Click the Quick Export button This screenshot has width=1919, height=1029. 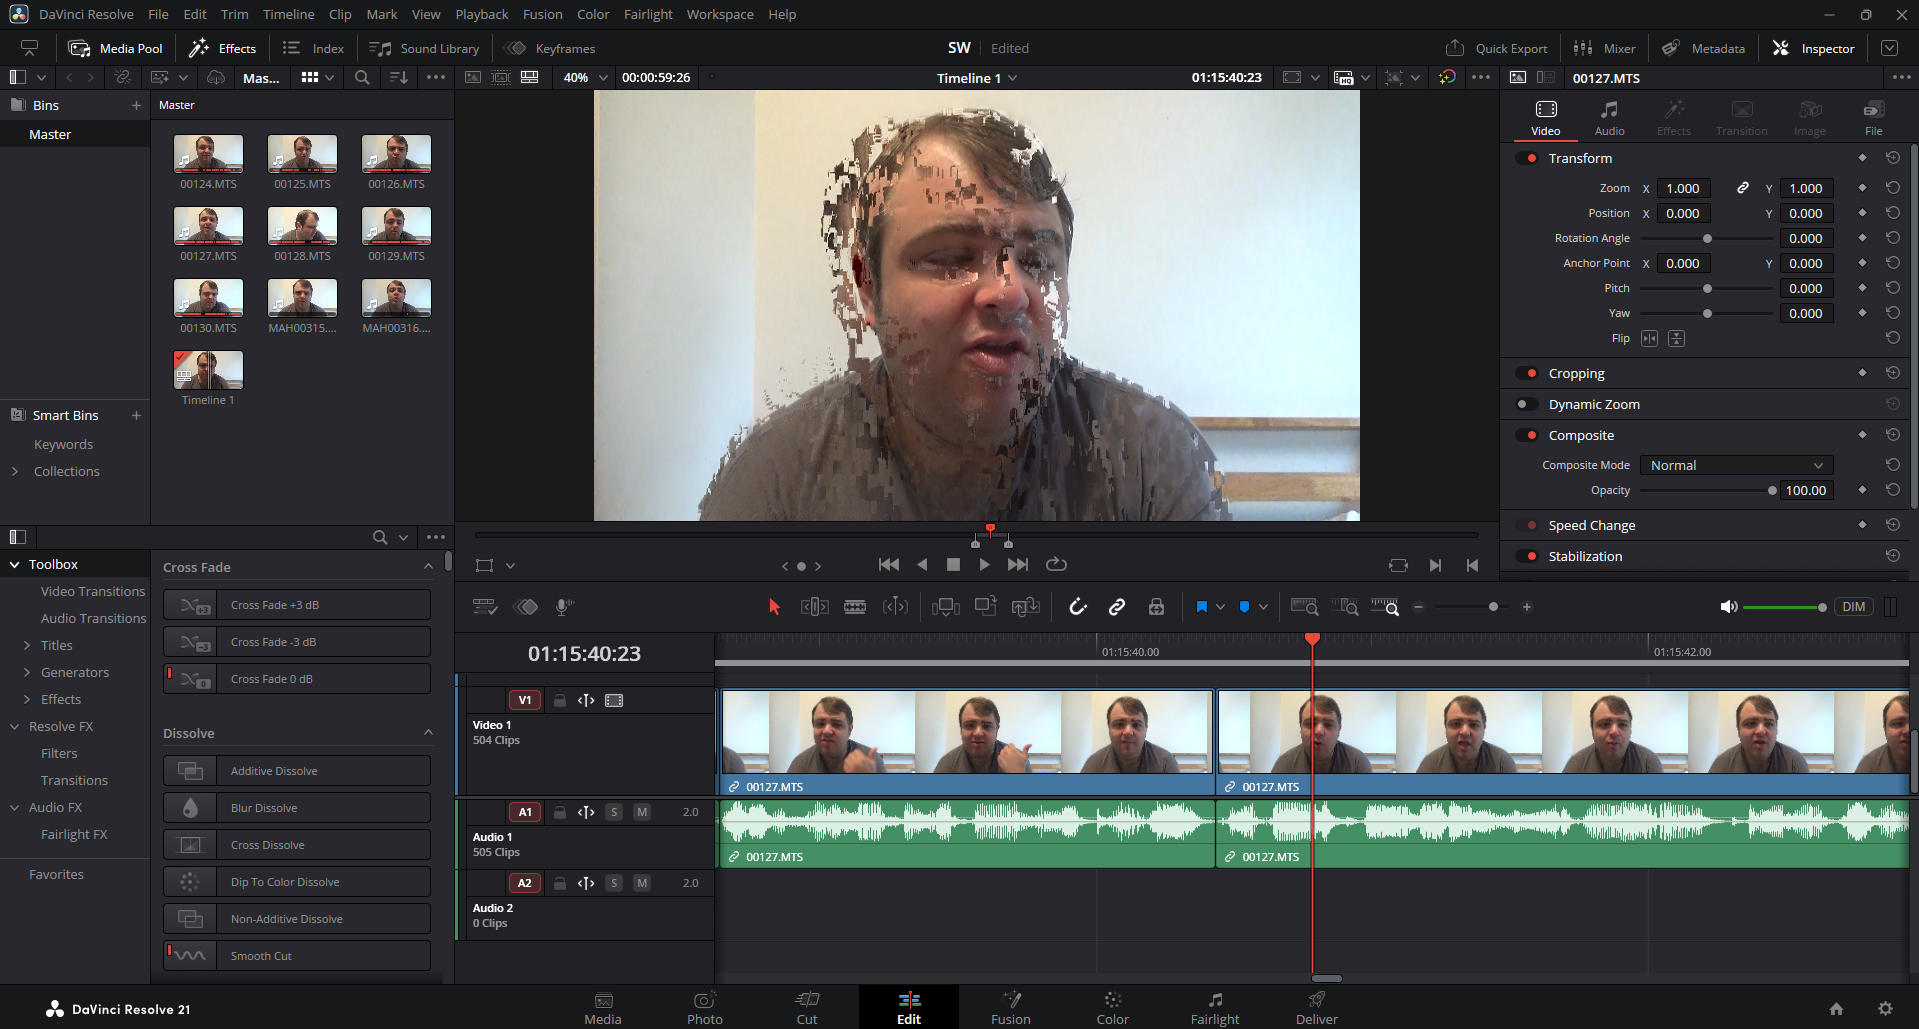(x=1496, y=48)
